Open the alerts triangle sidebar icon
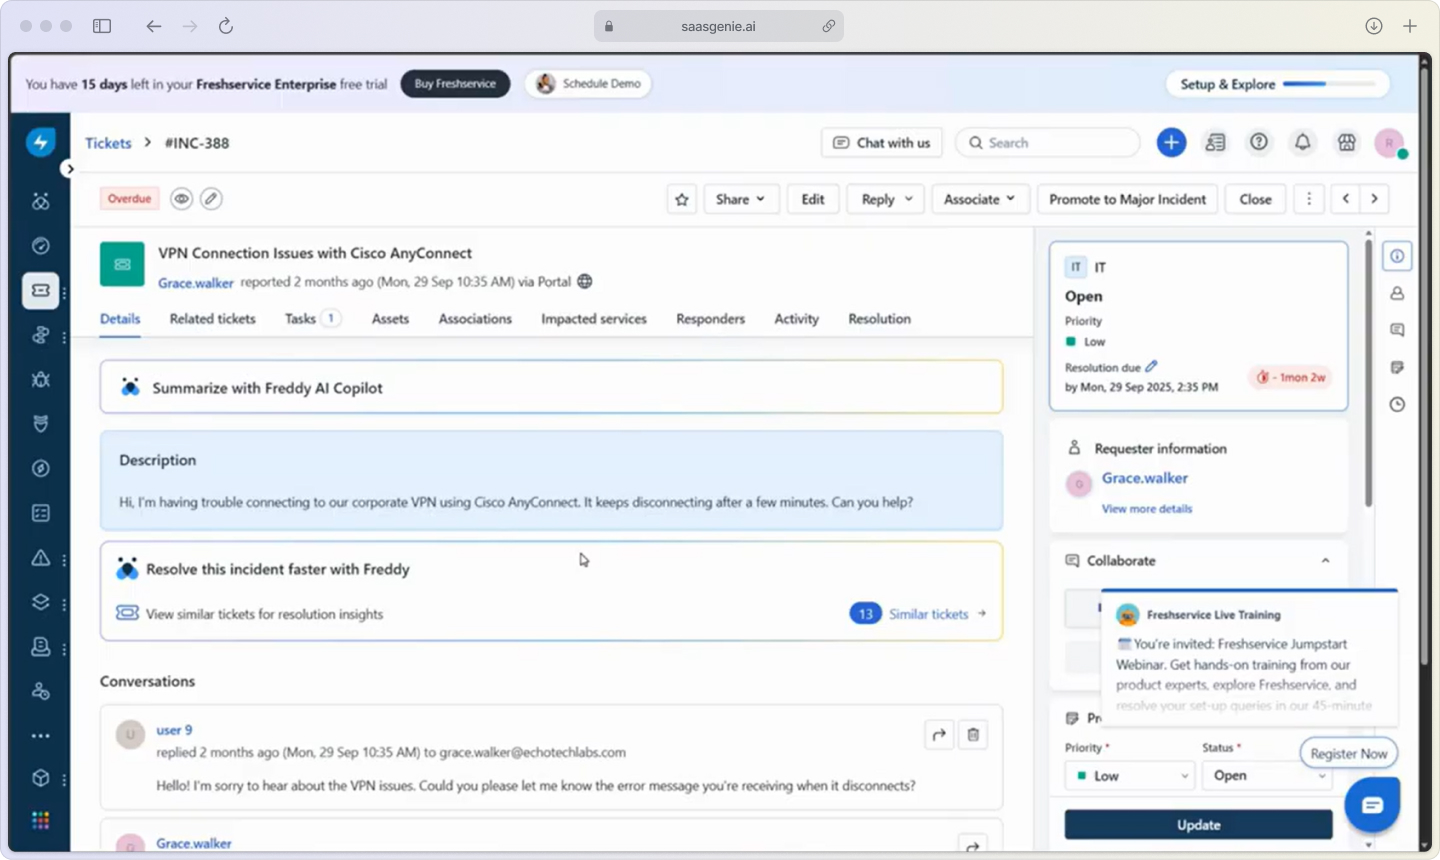Viewport: 1440px width, 860px height. click(x=41, y=558)
